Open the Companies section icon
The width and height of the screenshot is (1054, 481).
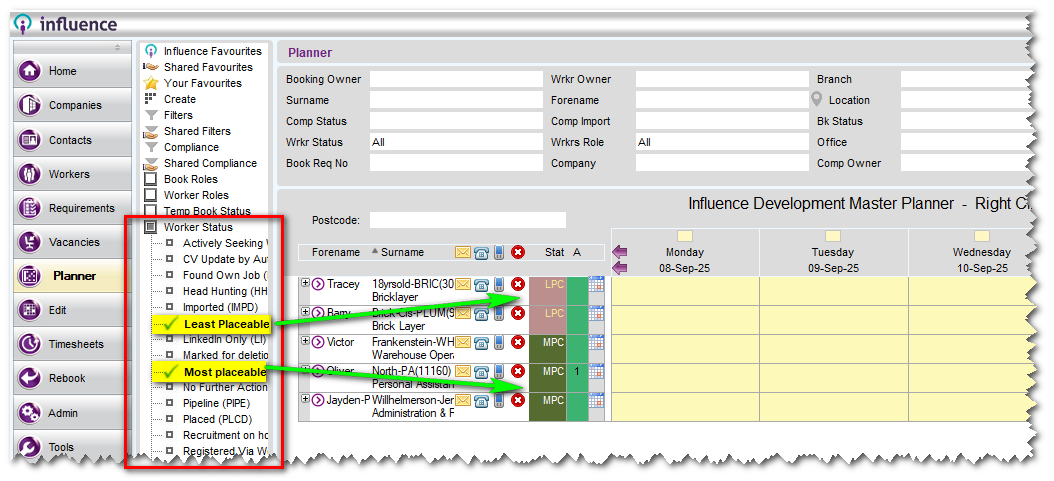pyautogui.click(x=30, y=105)
